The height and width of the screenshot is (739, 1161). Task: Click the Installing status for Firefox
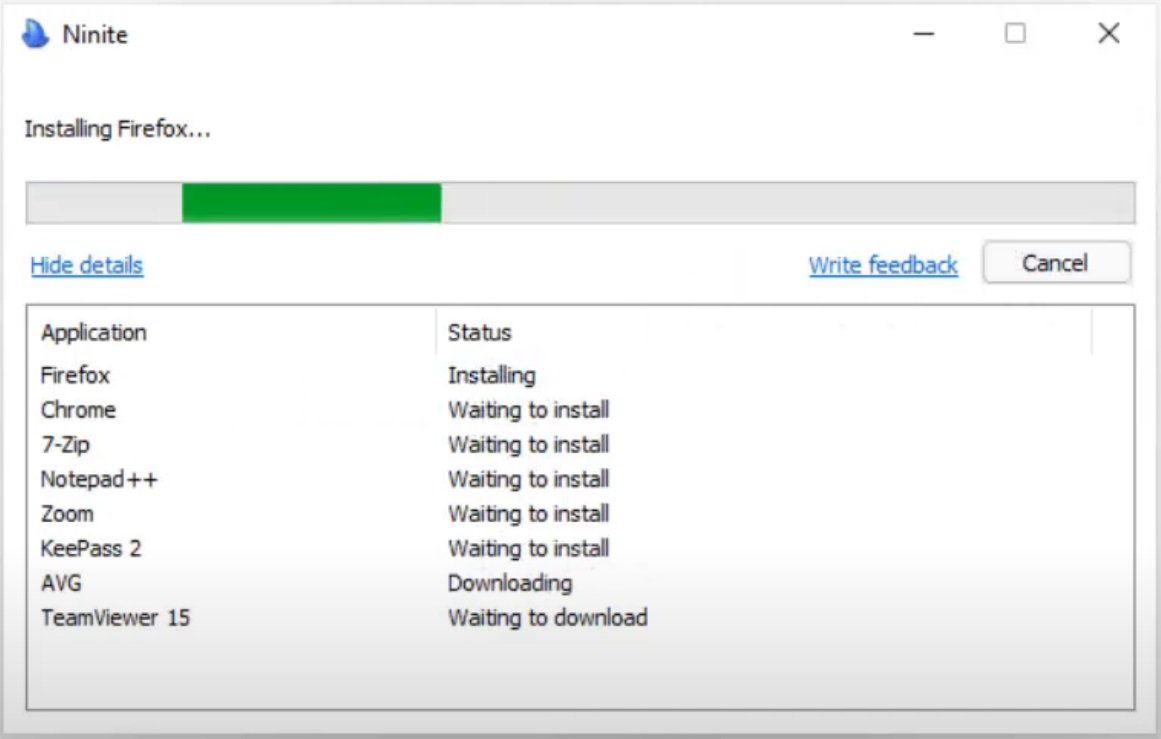[492, 376]
